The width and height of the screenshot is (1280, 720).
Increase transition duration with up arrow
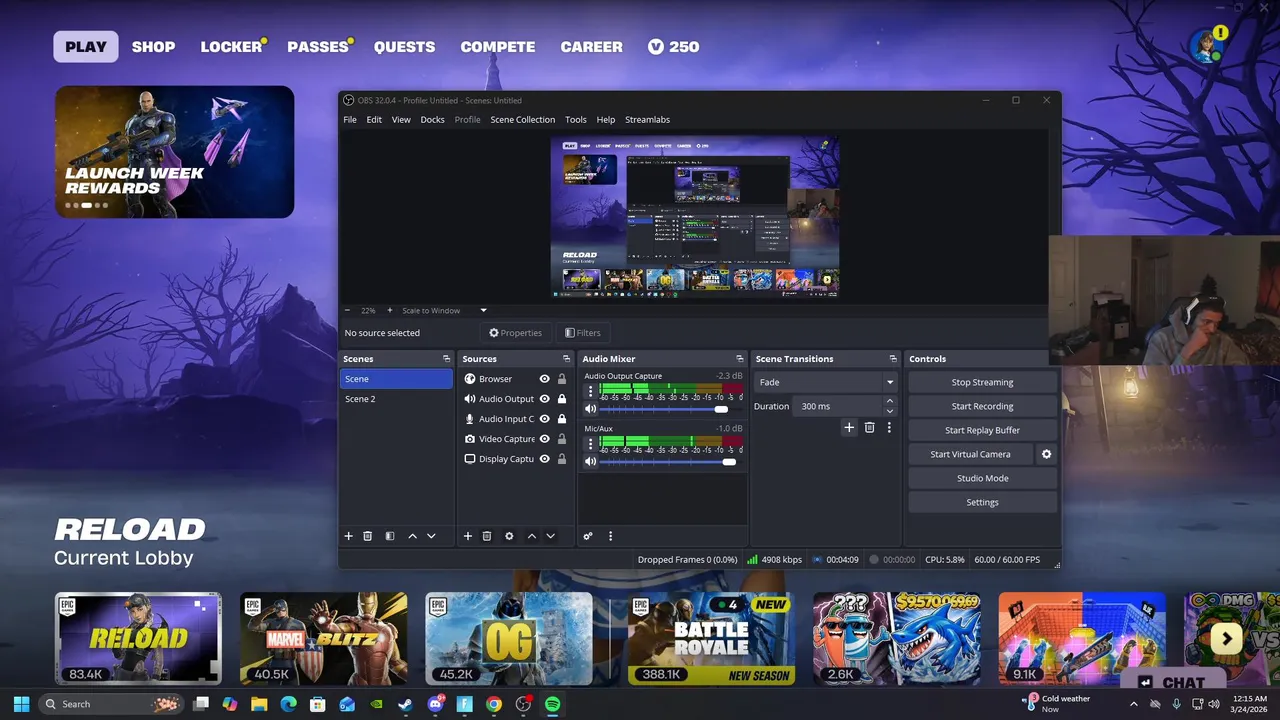[889, 401]
